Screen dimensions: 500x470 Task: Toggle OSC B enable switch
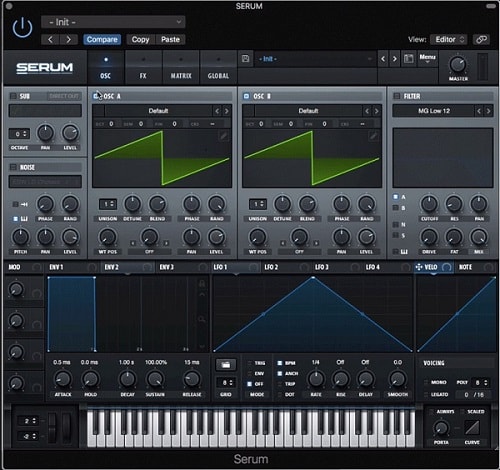(x=246, y=96)
